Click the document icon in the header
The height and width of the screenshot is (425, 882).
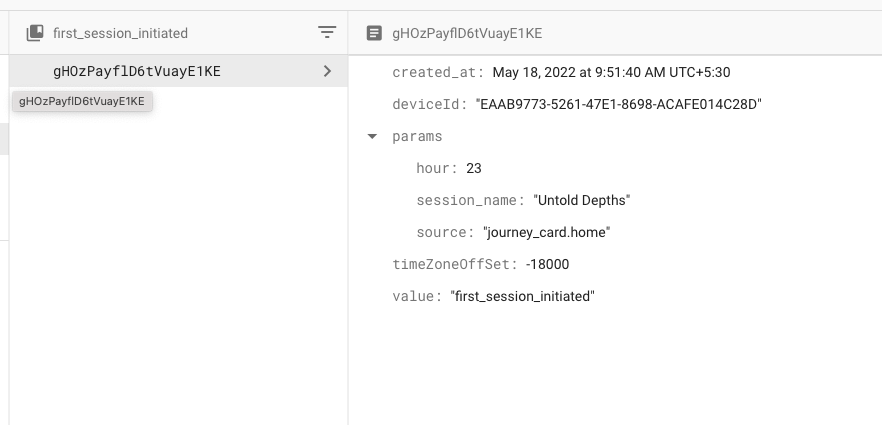point(374,33)
